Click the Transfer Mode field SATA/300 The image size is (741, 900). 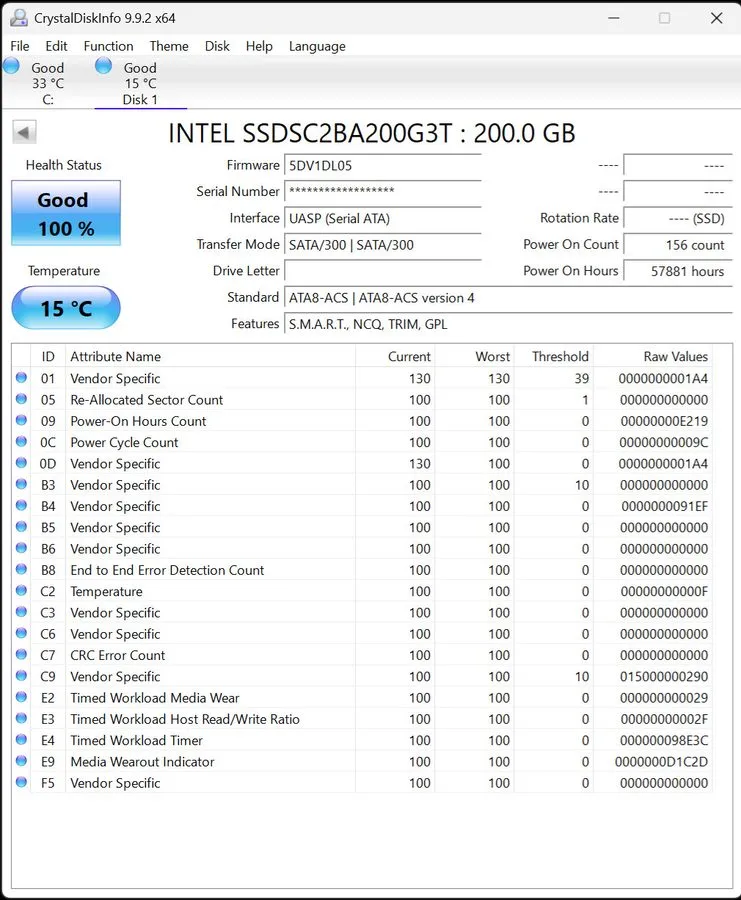pos(382,245)
